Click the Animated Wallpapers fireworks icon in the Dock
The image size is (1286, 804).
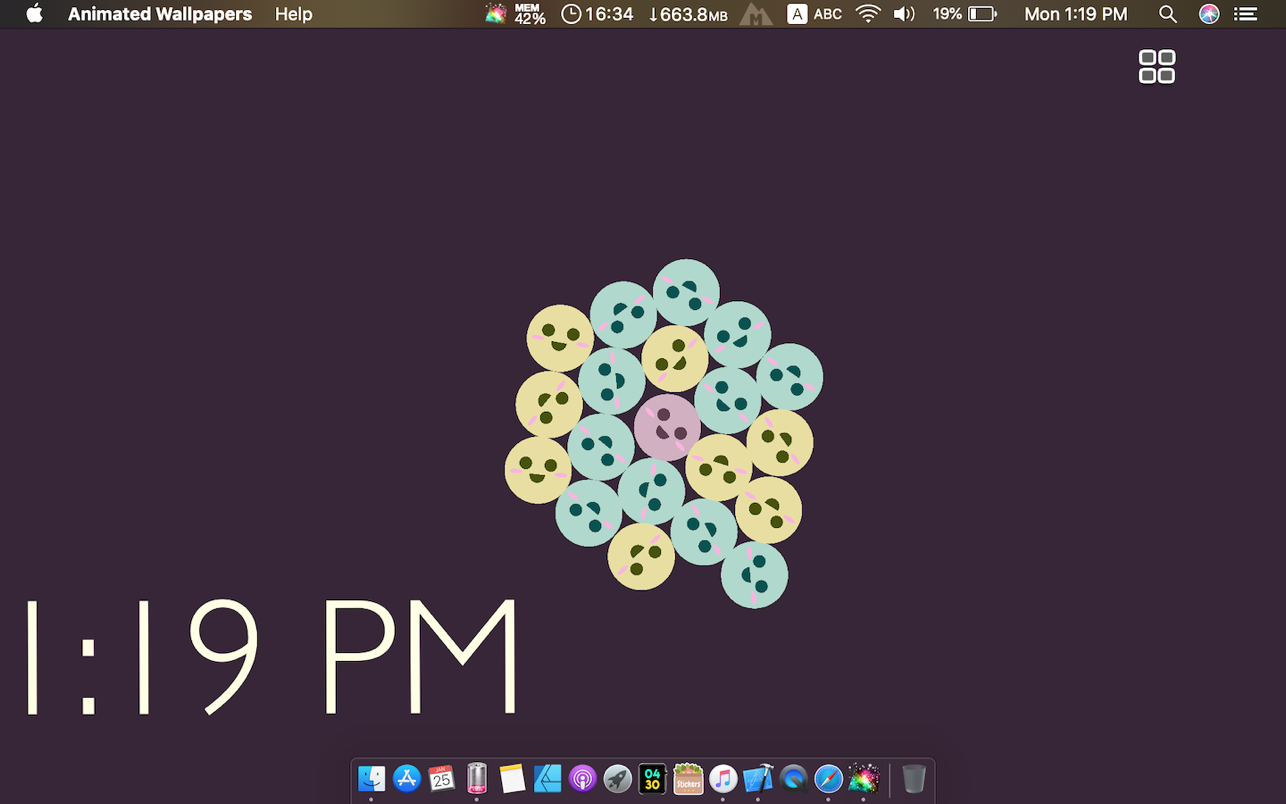(x=862, y=779)
